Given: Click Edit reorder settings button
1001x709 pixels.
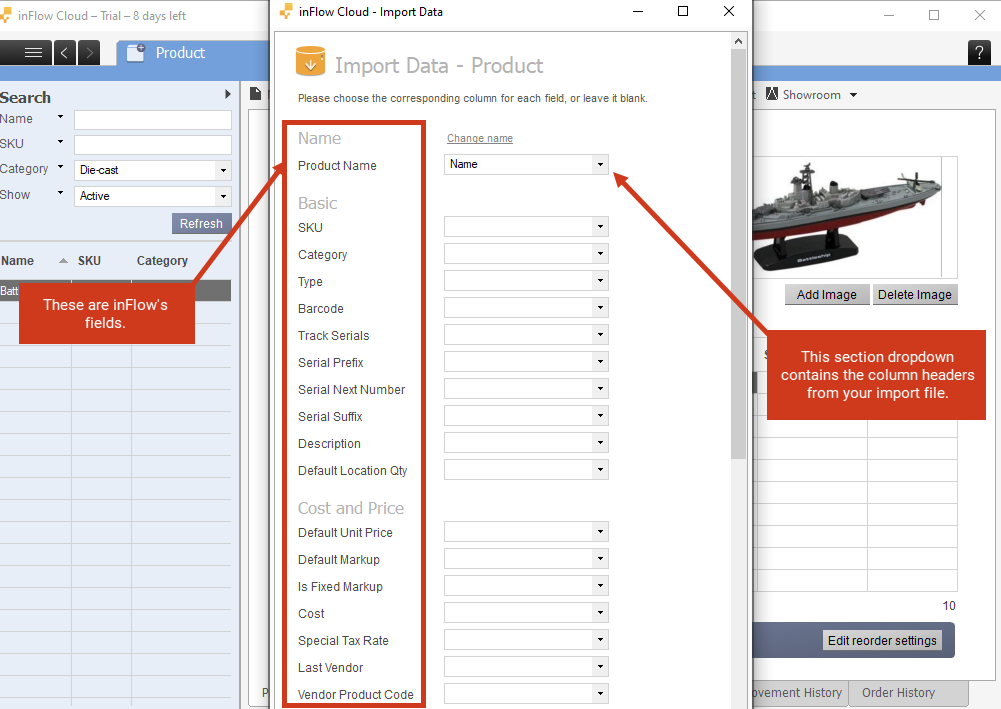Looking at the screenshot, I should (882, 640).
